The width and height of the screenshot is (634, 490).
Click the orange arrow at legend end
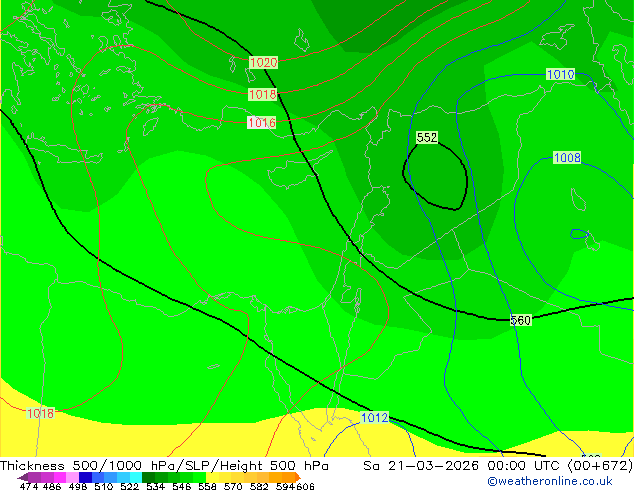point(298,477)
